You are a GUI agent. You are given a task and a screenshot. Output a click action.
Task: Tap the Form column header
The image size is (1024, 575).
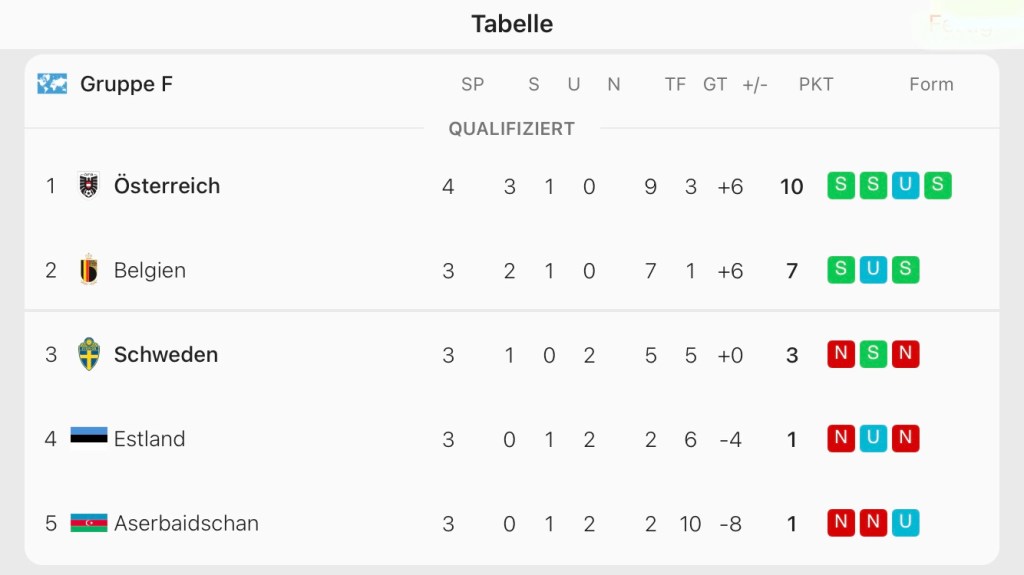point(931,84)
